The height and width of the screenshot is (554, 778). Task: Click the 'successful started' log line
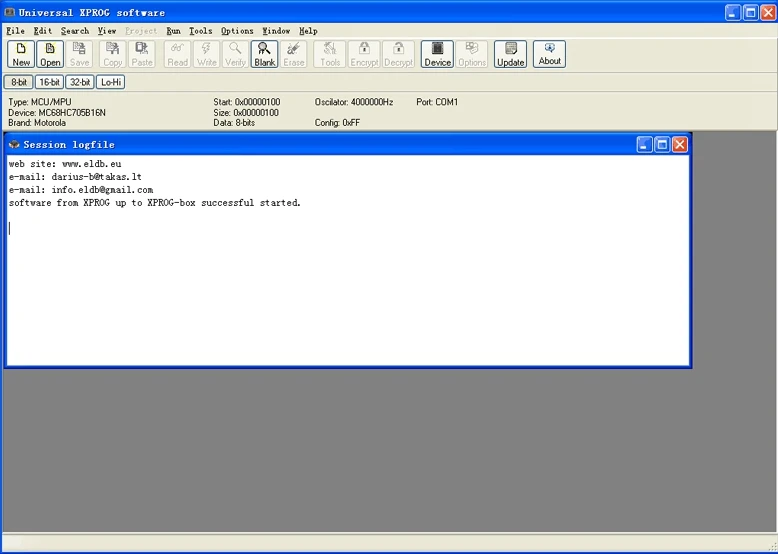(155, 202)
